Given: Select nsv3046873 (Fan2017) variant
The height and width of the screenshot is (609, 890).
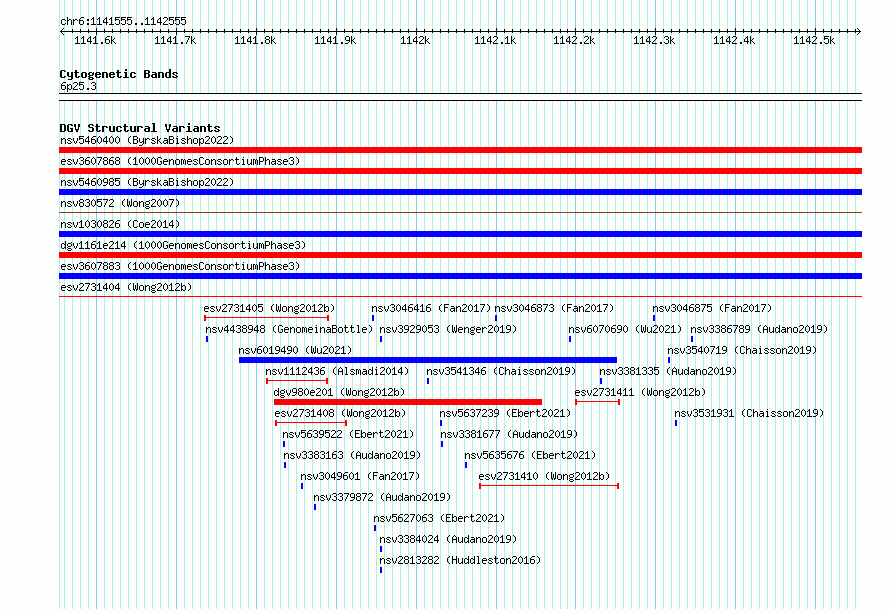Looking at the screenshot, I should [554, 308].
